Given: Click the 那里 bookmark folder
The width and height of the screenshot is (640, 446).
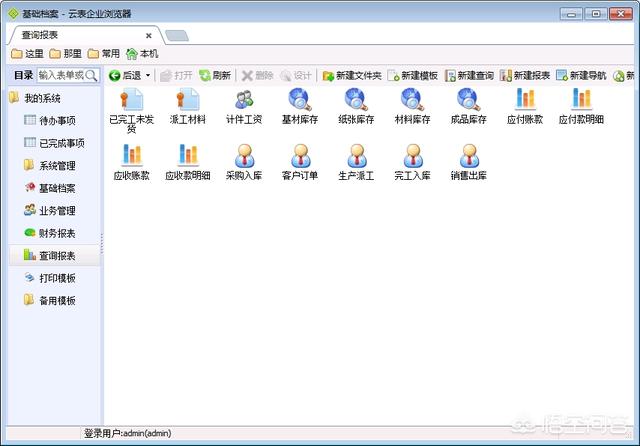Looking at the screenshot, I should 66,53.
